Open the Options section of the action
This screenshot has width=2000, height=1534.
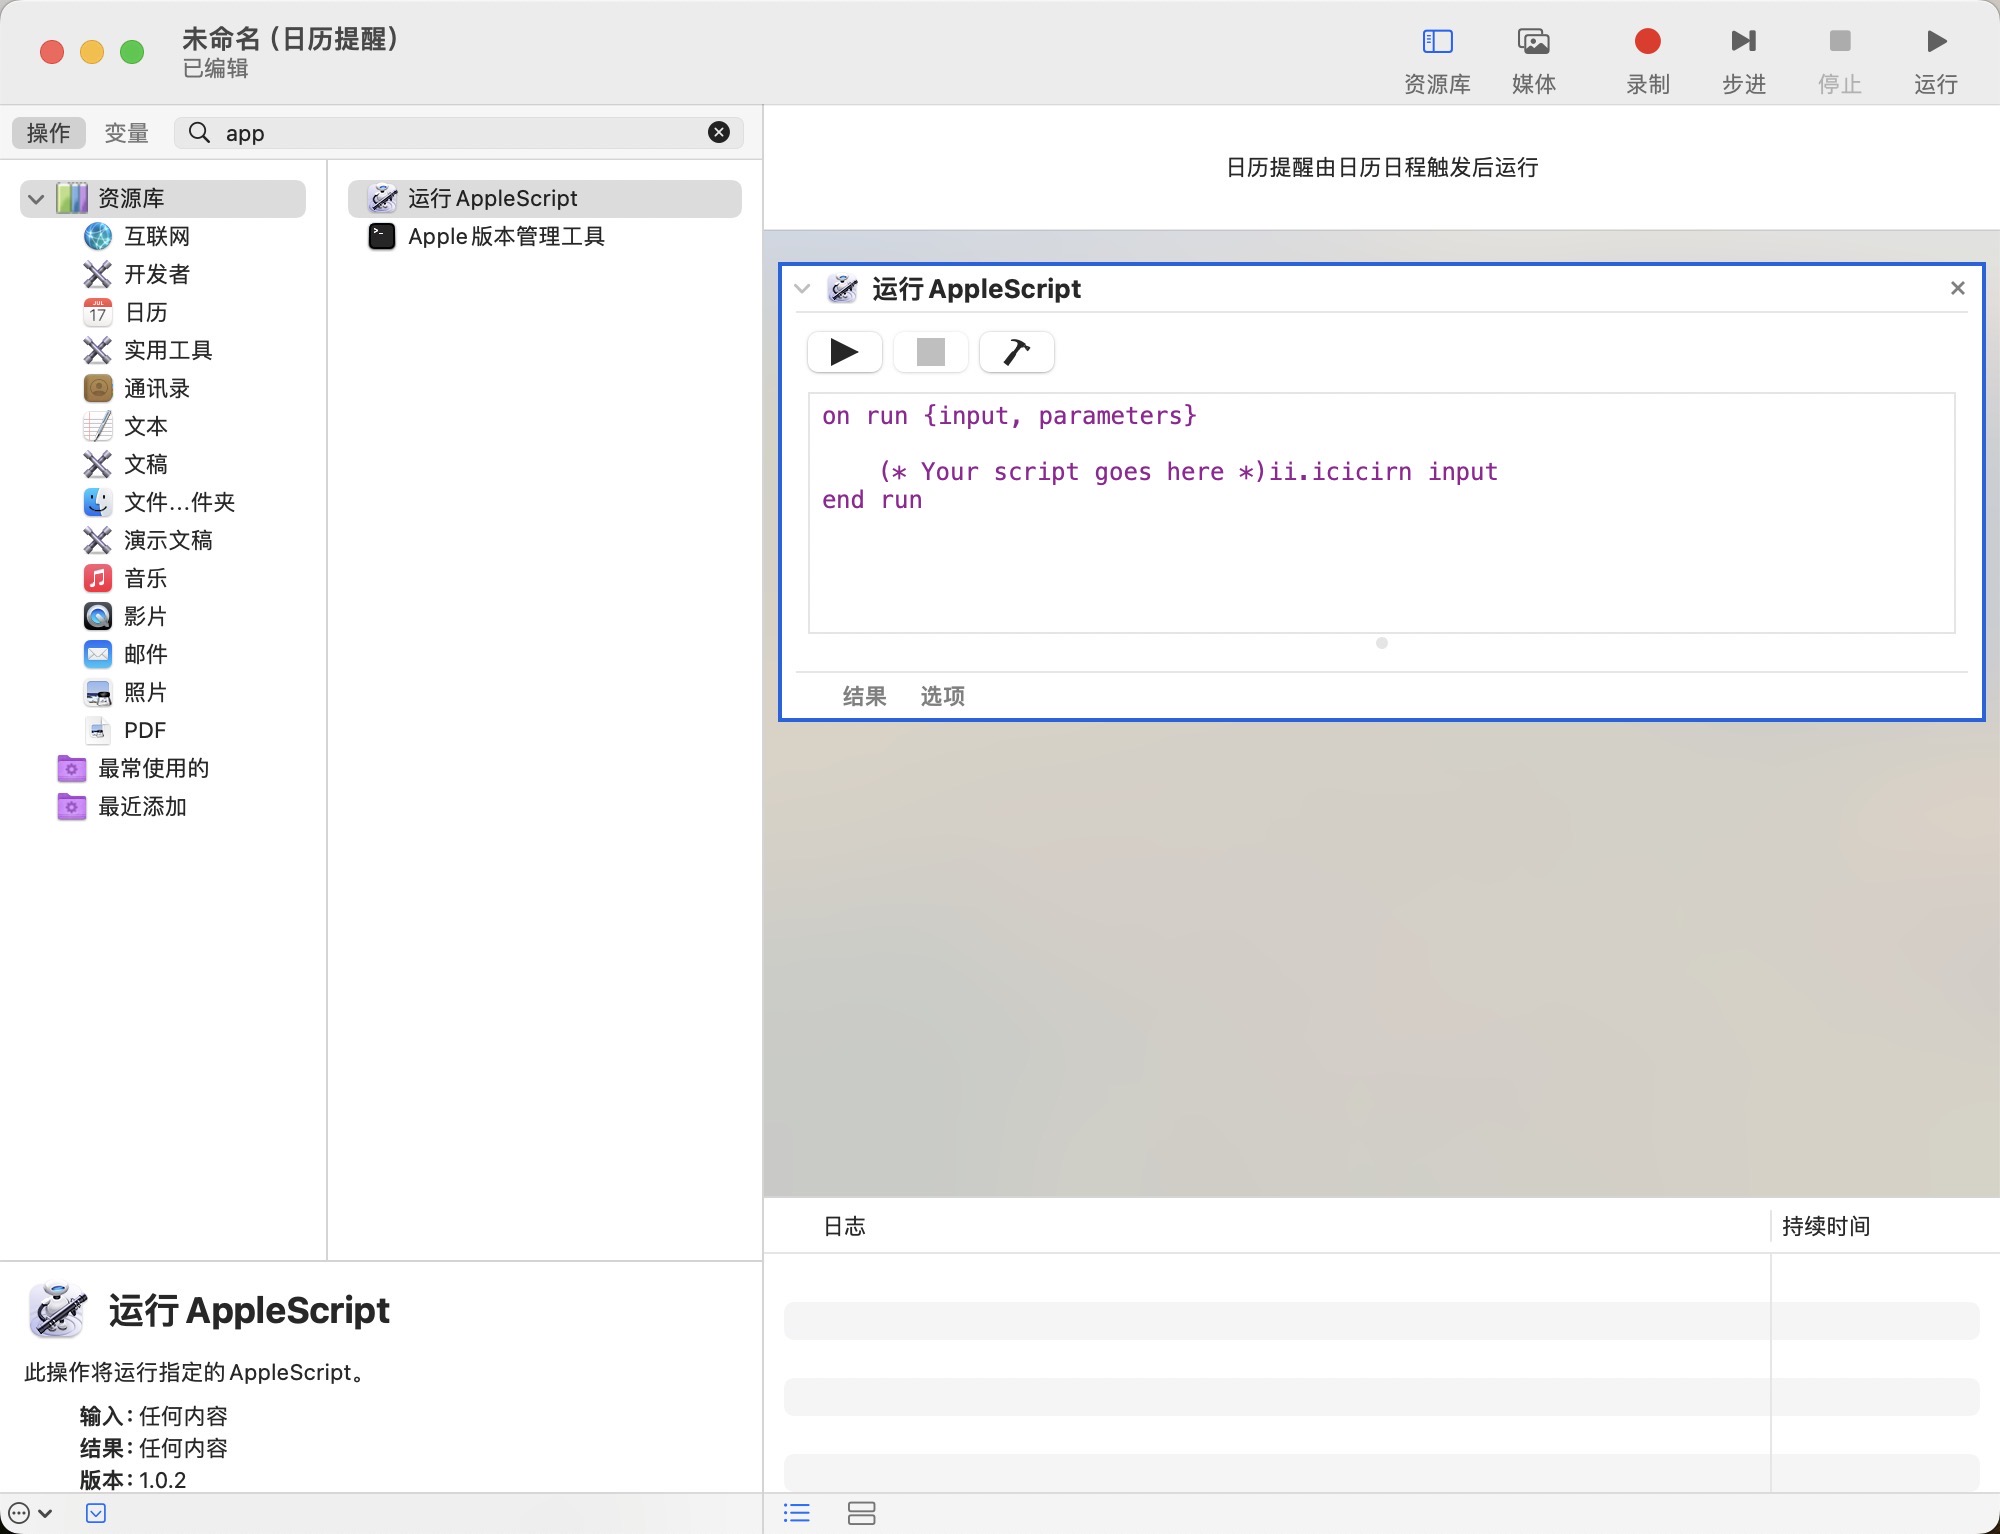(x=942, y=696)
